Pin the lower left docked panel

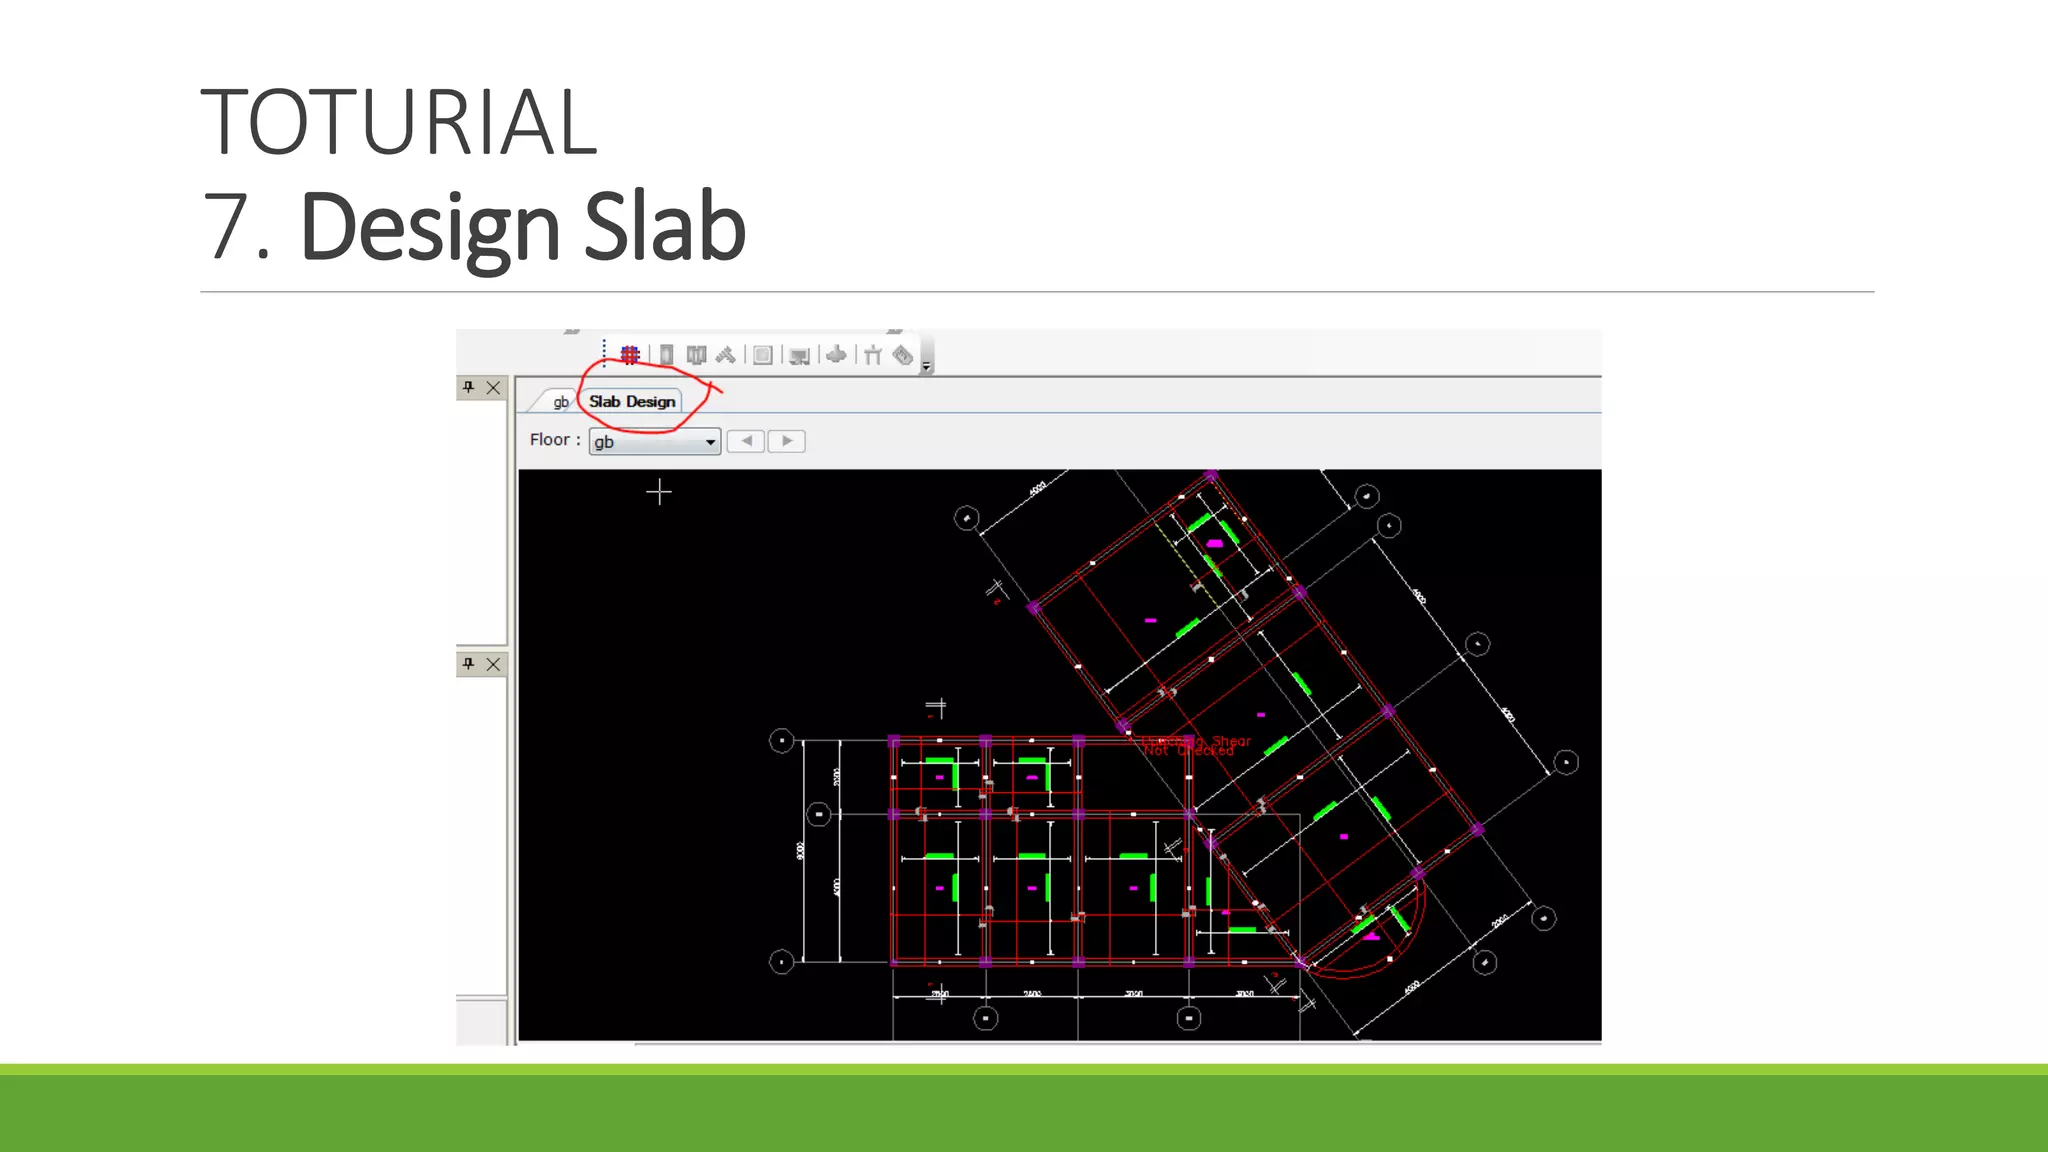pos(468,664)
